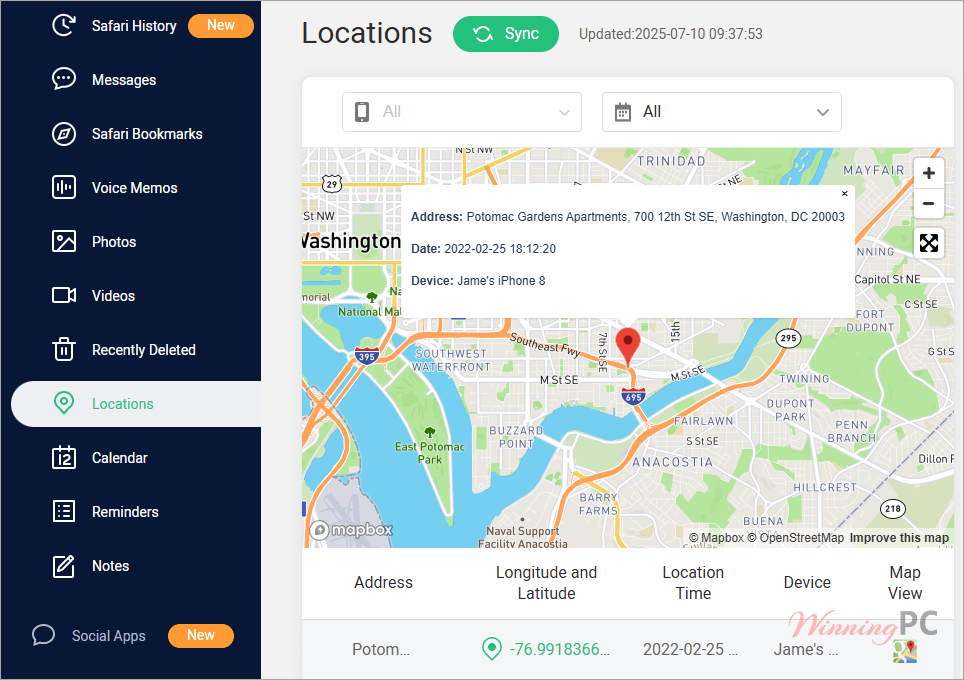Image resolution: width=964 pixels, height=680 pixels.
Task: Open Google Maps view icon in row
Action: tap(905, 651)
